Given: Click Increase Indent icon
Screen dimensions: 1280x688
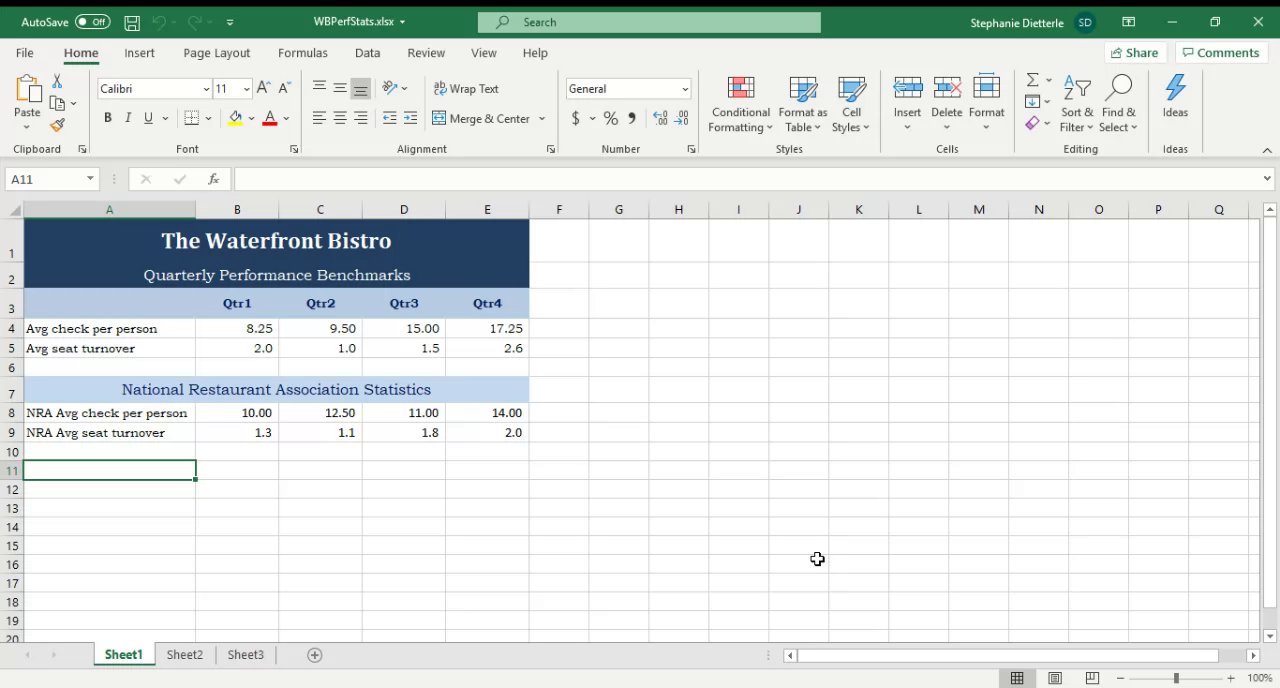Looking at the screenshot, I should pos(410,118).
